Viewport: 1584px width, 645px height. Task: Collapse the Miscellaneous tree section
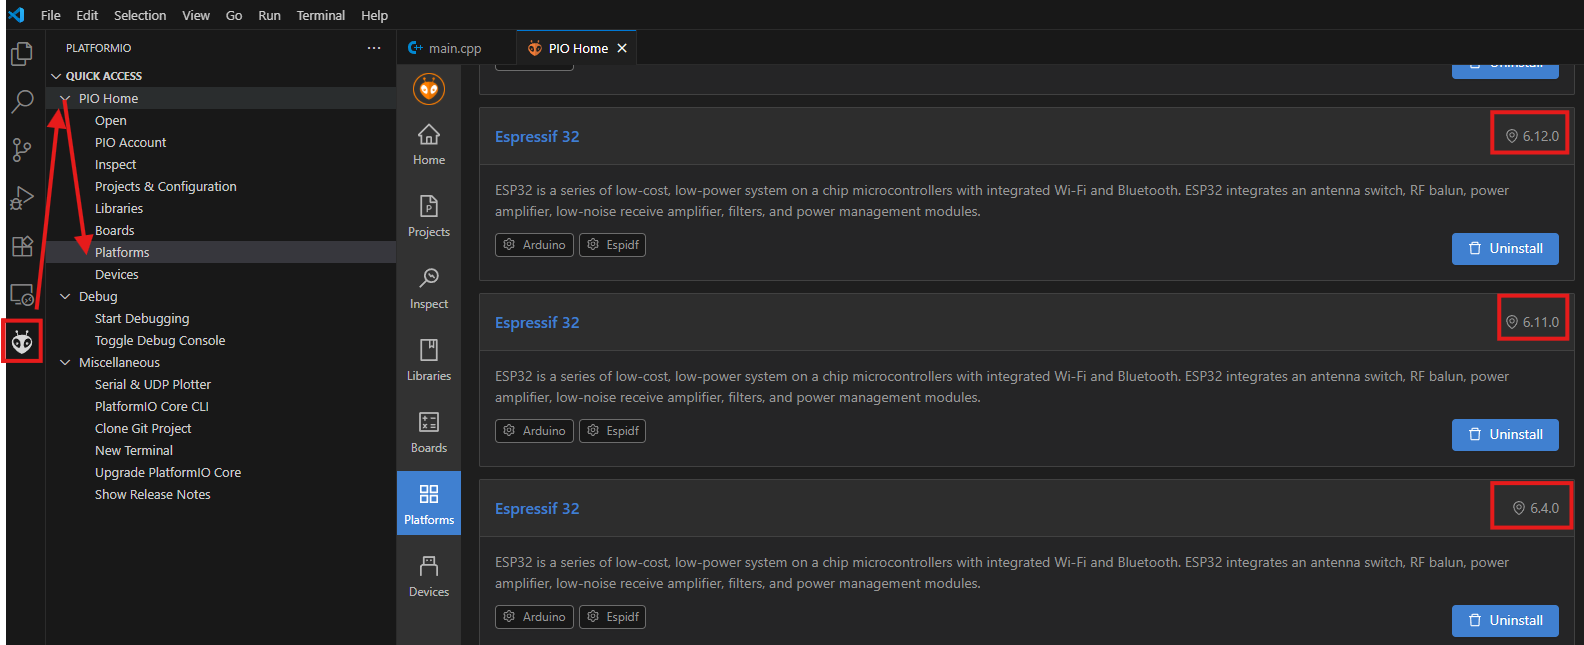click(x=65, y=363)
